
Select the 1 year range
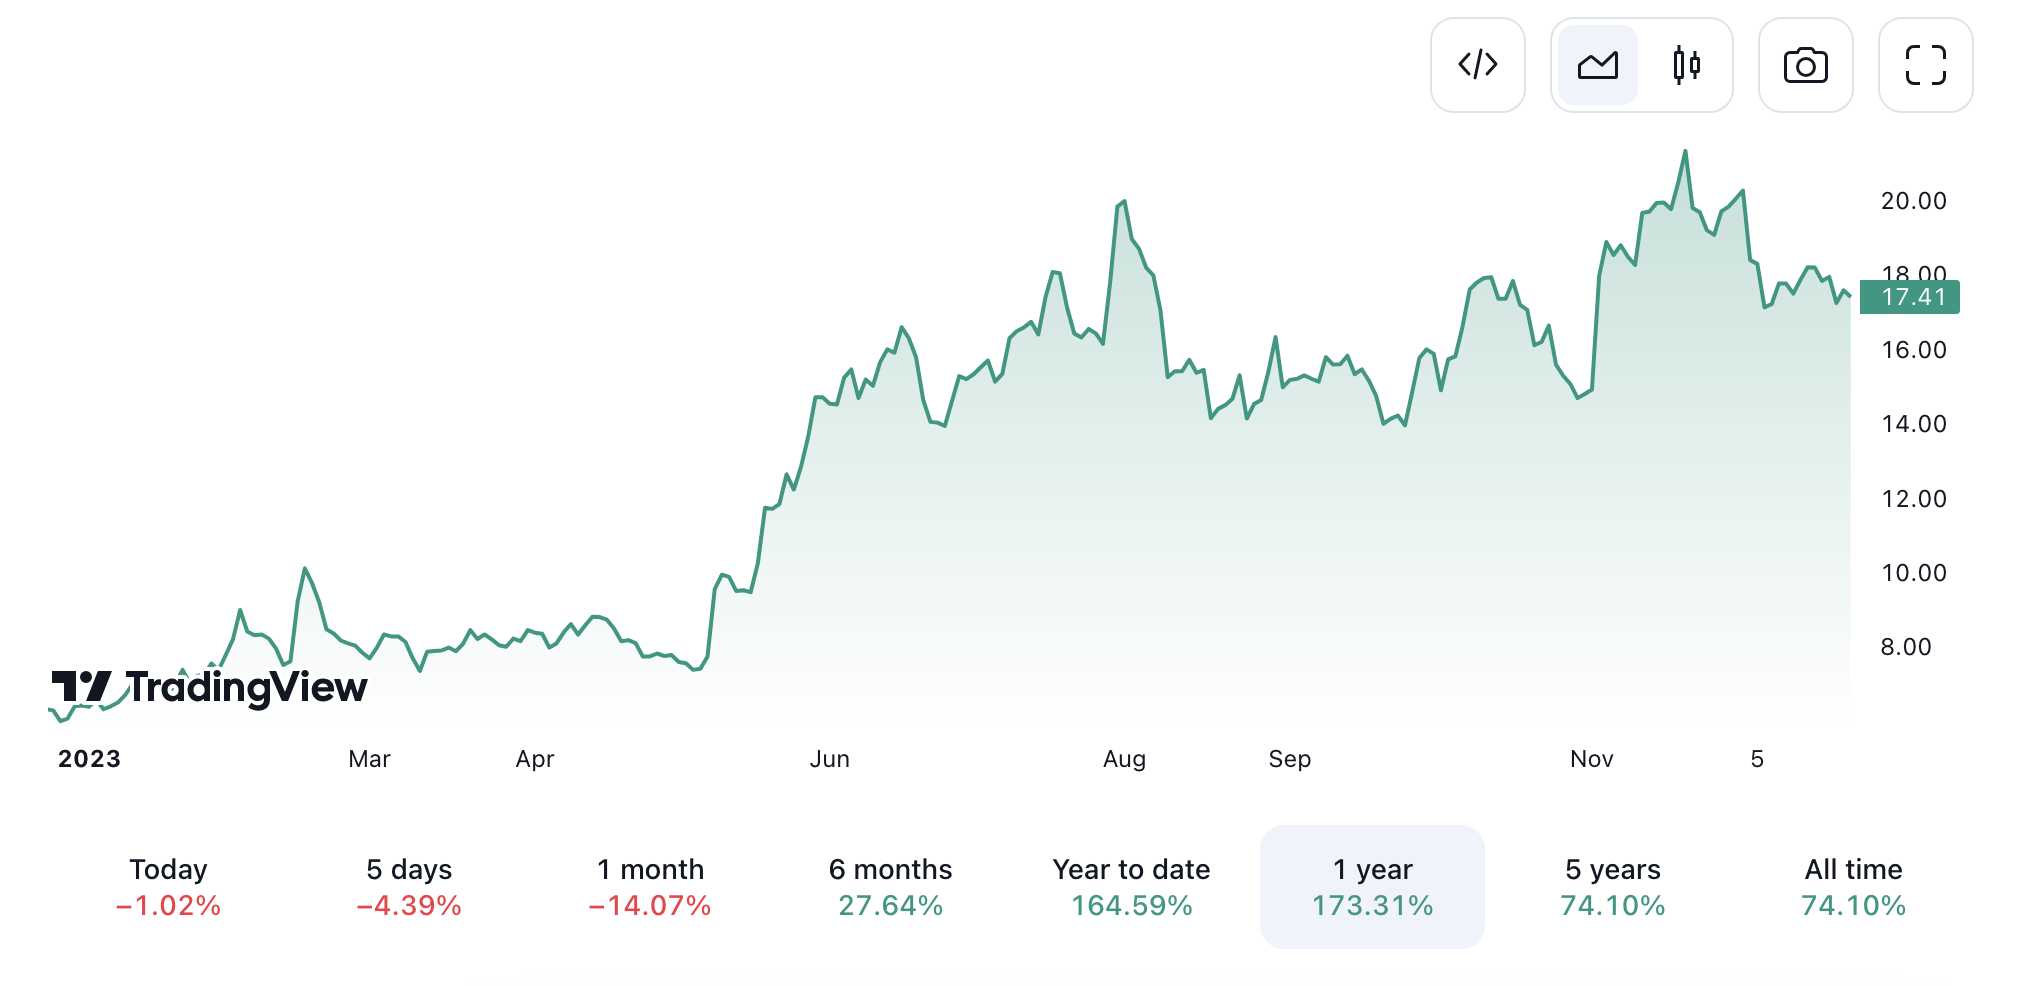1372,887
